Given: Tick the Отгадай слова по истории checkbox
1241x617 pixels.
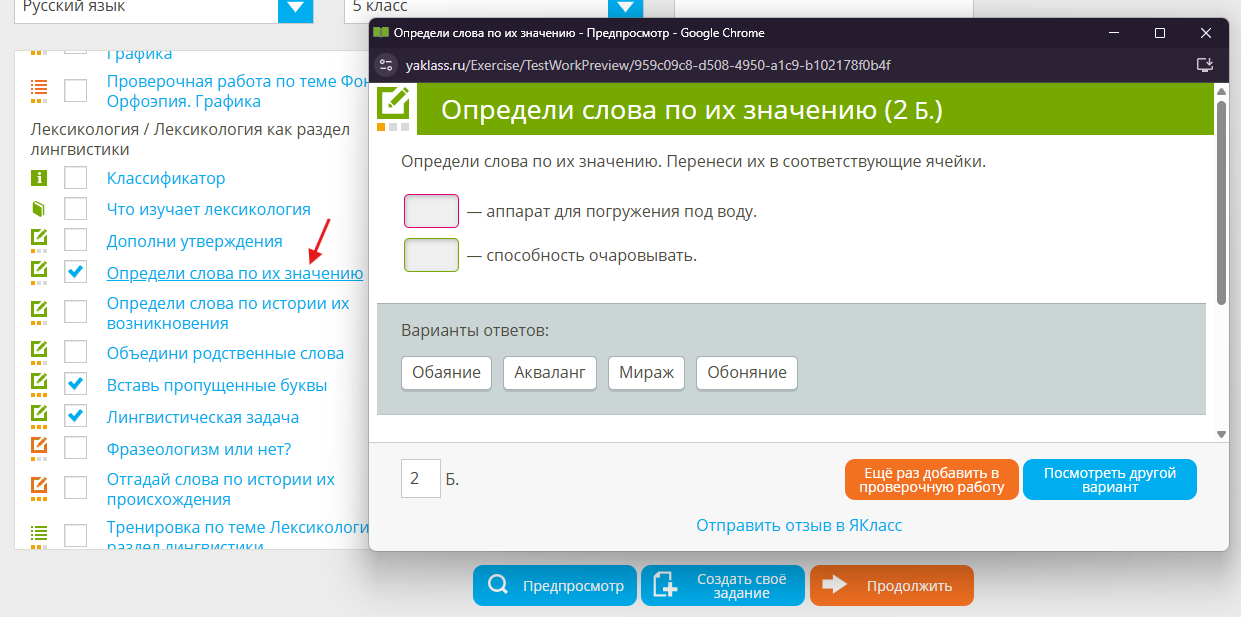Looking at the screenshot, I should point(76,488).
